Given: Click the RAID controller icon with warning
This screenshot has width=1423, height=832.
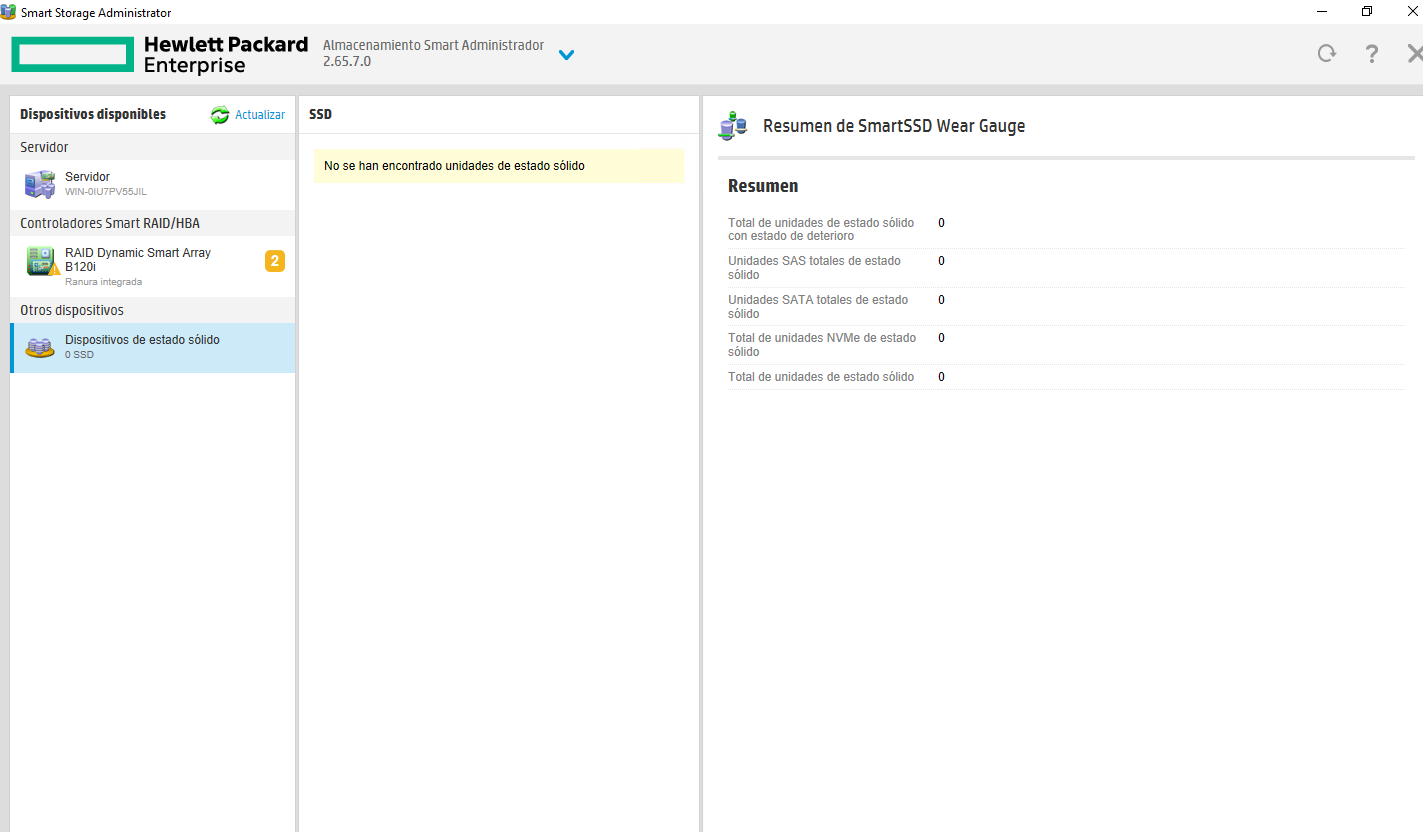Looking at the screenshot, I should point(43,261).
